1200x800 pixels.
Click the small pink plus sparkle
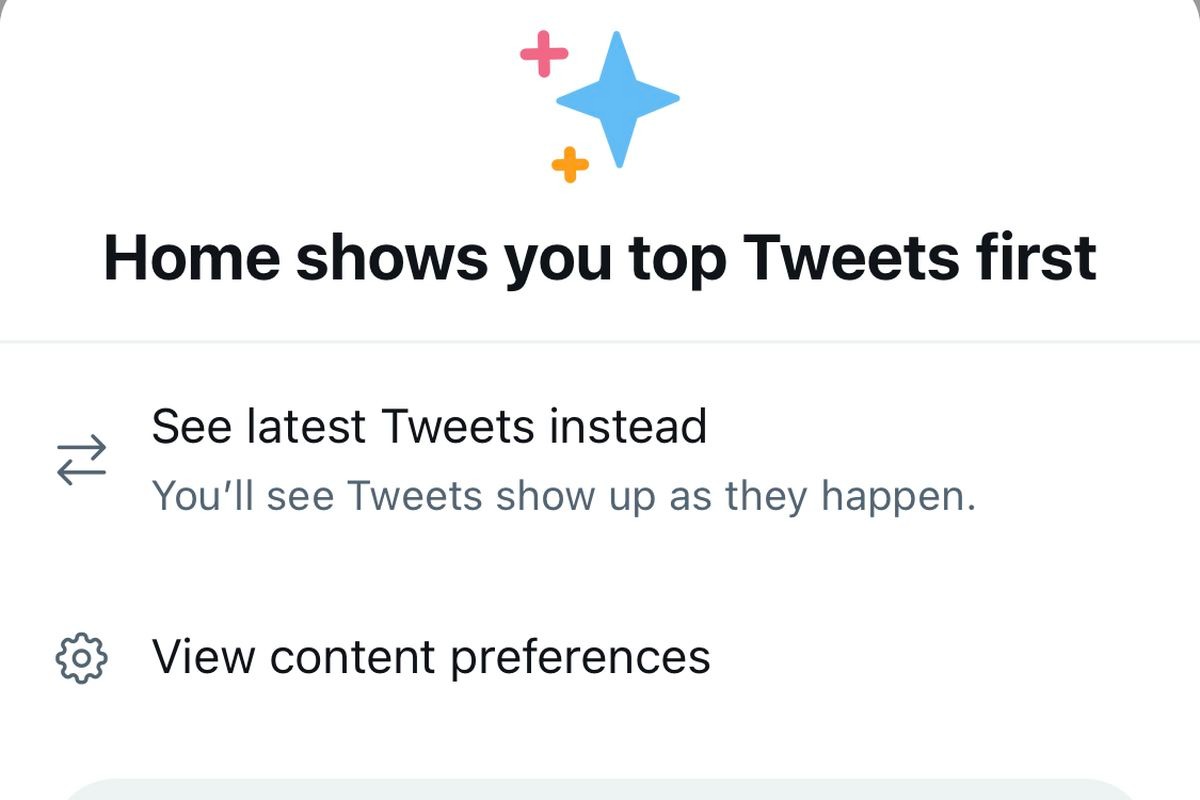click(x=545, y=54)
